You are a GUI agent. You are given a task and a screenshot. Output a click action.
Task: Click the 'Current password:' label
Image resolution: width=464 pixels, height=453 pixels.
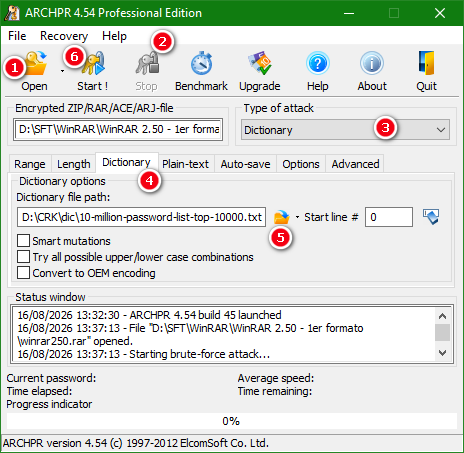pos(51,378)
